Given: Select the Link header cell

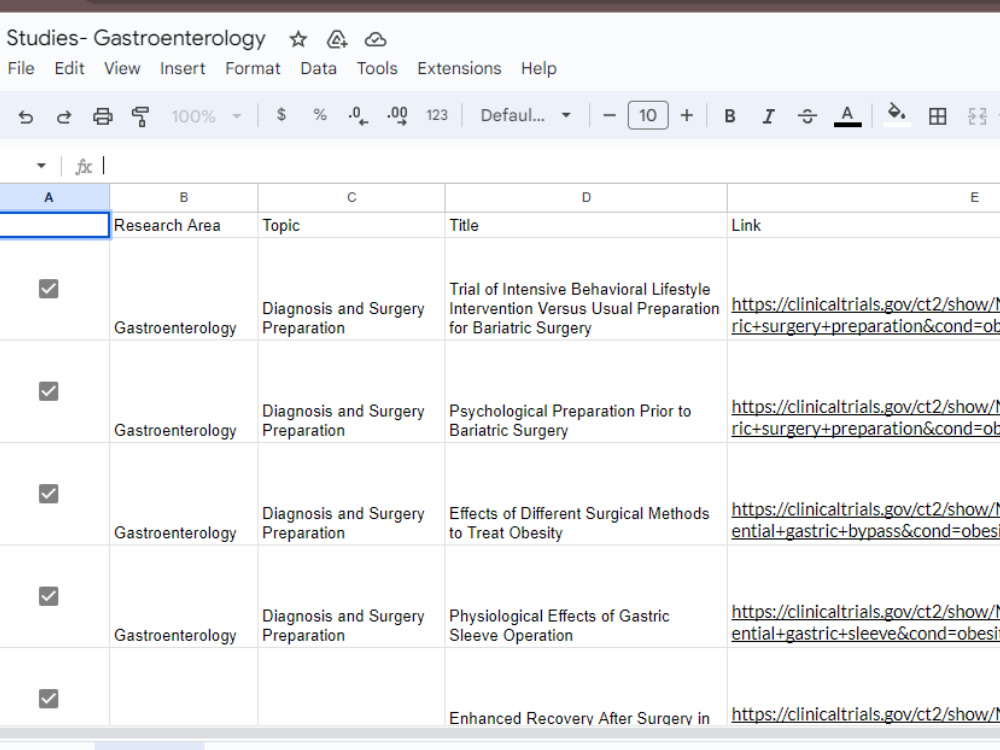Looking at the screenshot, I should [864, 225].
